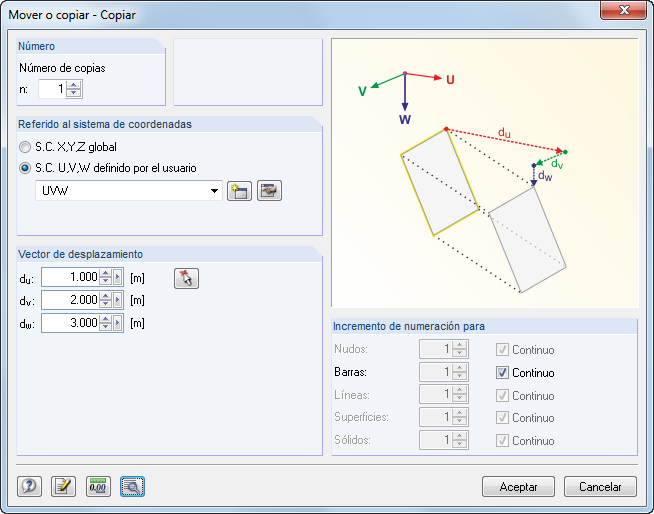
Task: Click the Superficies increment number field
Action: [x=436, y=417]
